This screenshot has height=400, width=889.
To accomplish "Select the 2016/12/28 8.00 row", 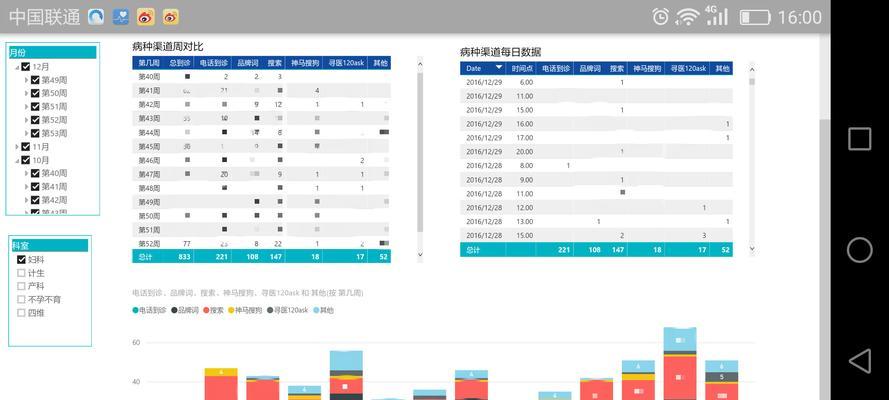I will 596,165.
